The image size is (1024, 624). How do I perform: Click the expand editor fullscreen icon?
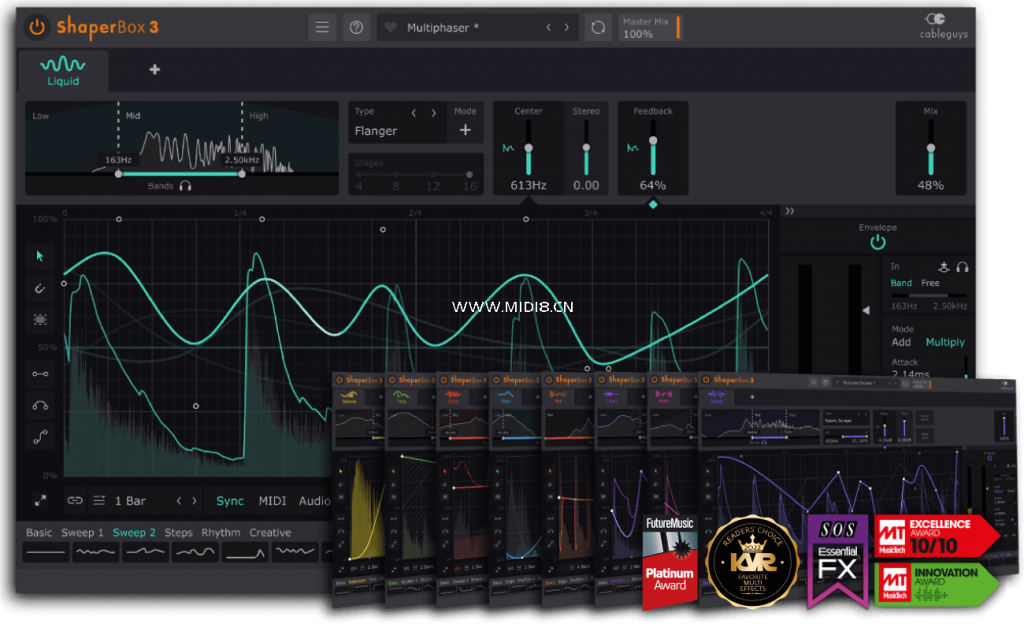click(x=41, y=500)
